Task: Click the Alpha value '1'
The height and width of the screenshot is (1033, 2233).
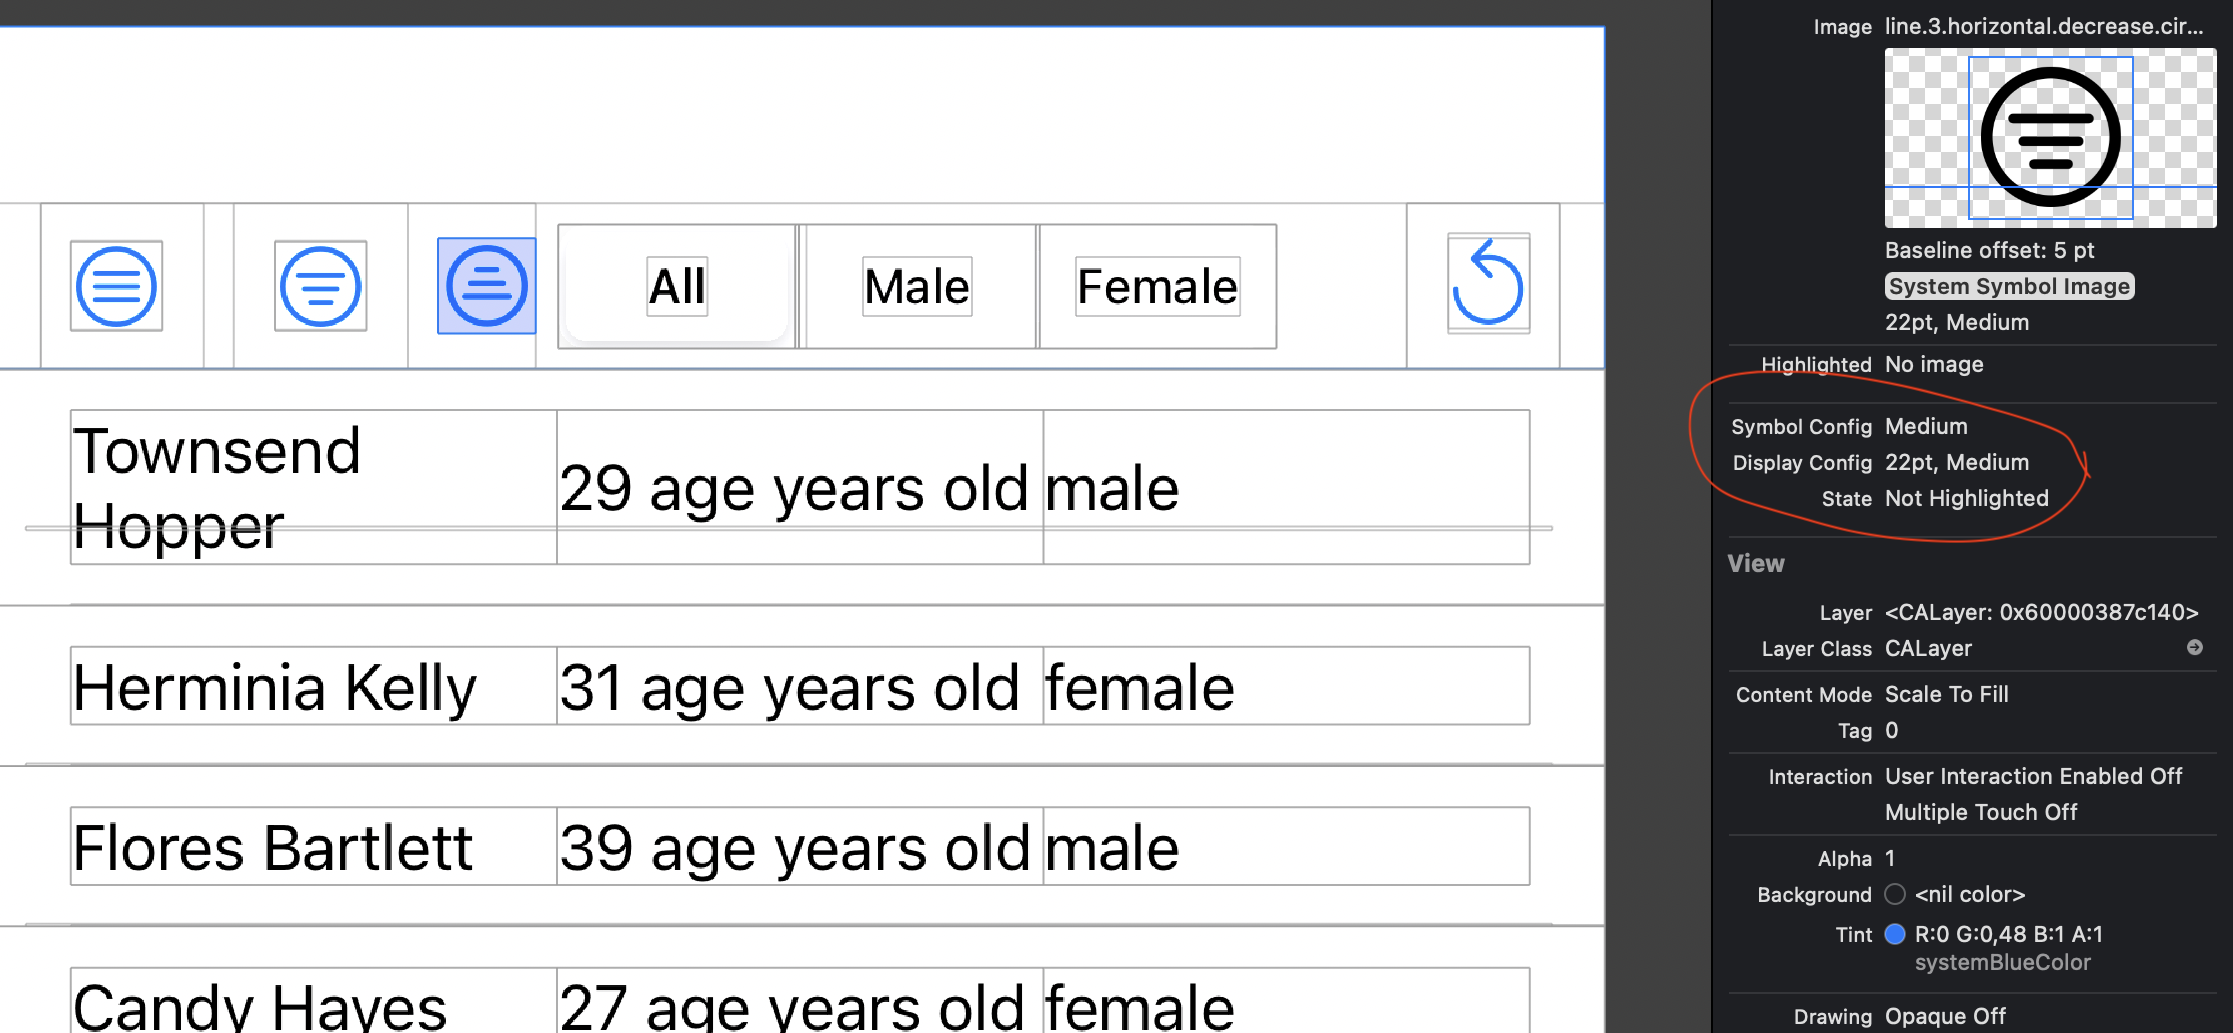Action: (1890, 858)
